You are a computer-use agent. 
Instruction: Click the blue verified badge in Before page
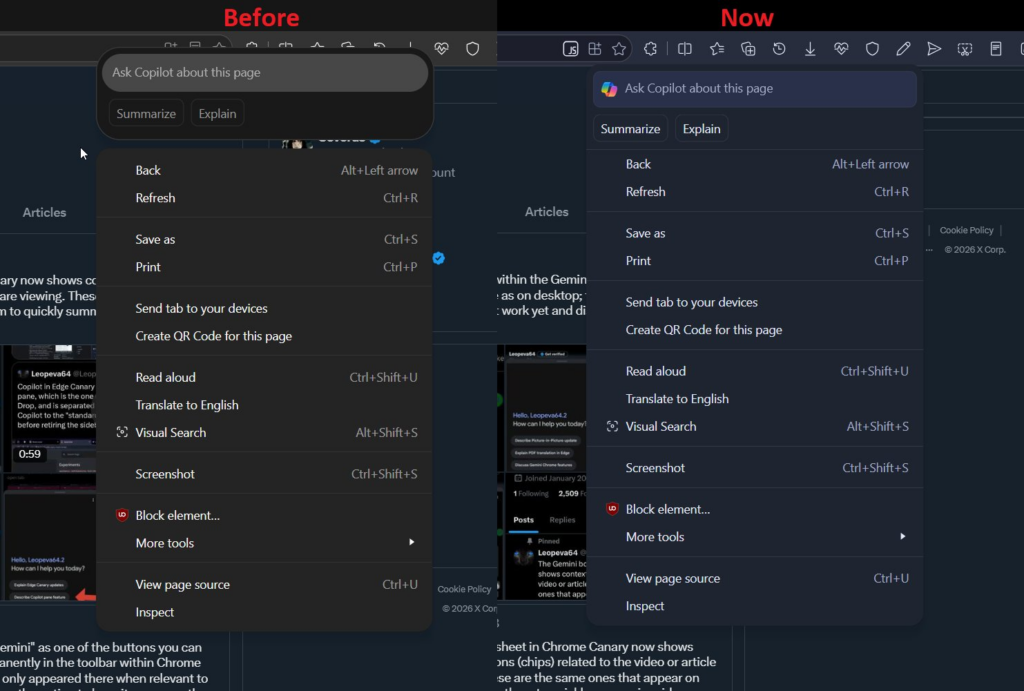[439, 258]
